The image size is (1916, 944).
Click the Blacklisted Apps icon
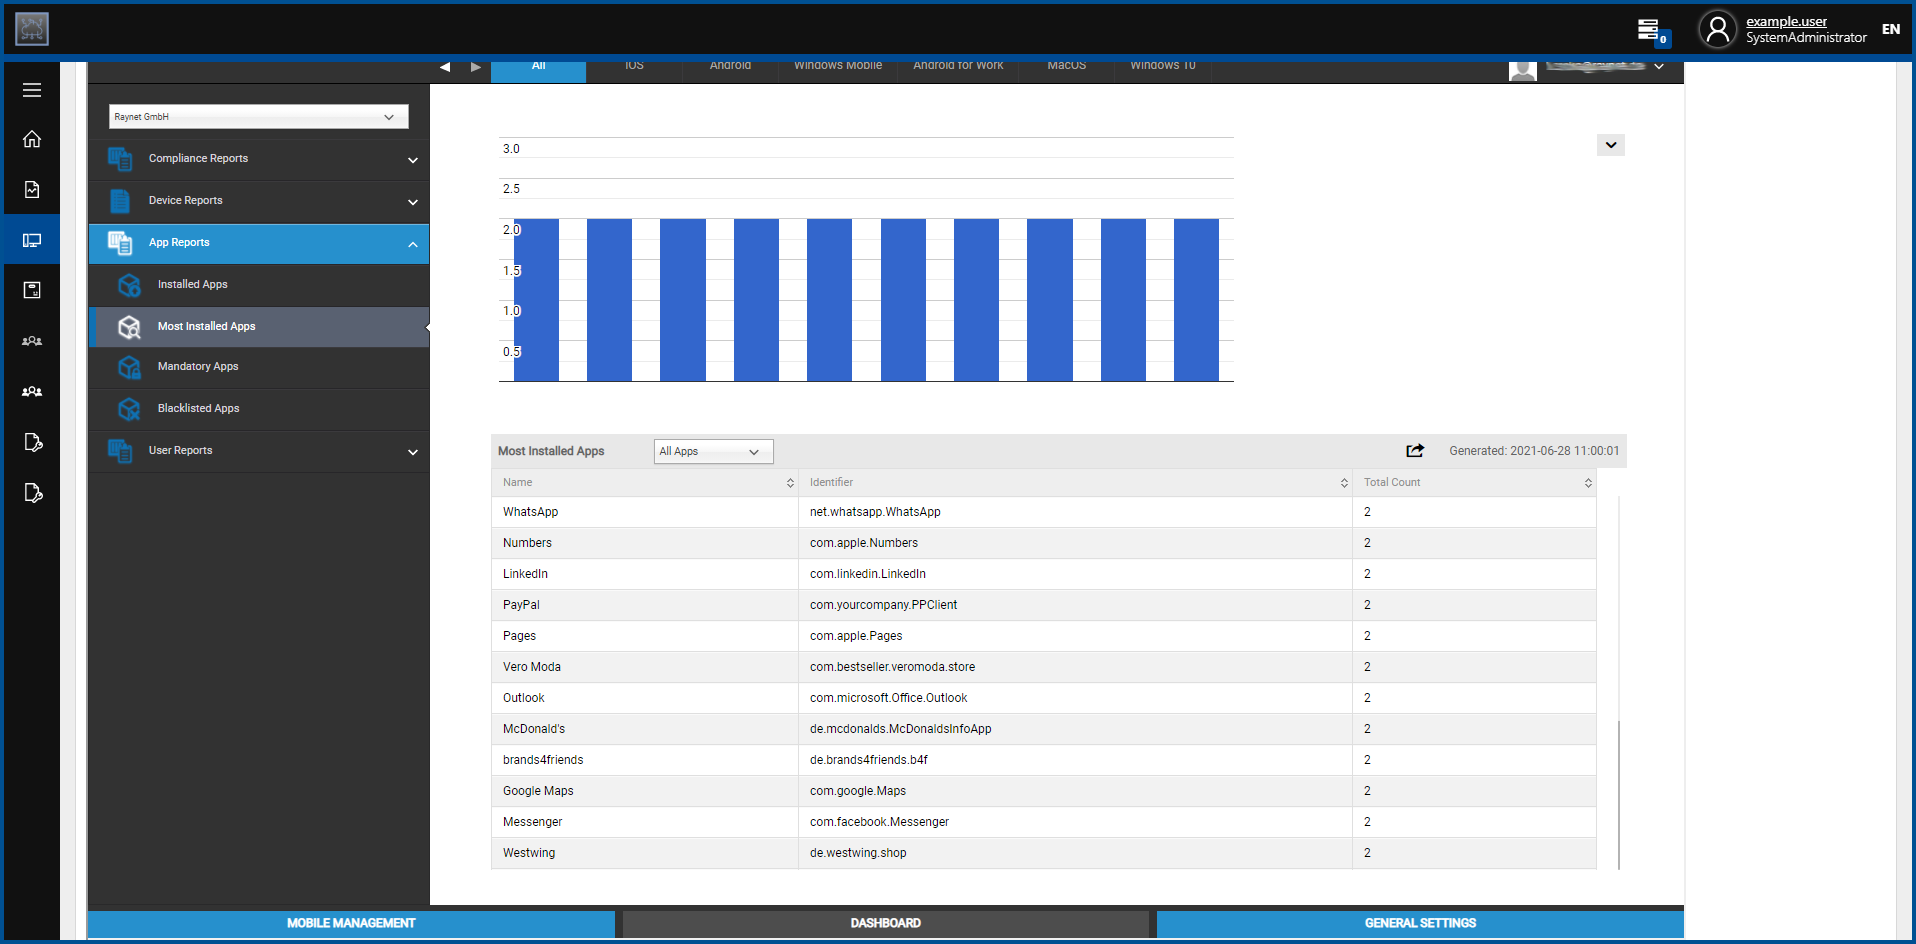click(x=129, y=409)
